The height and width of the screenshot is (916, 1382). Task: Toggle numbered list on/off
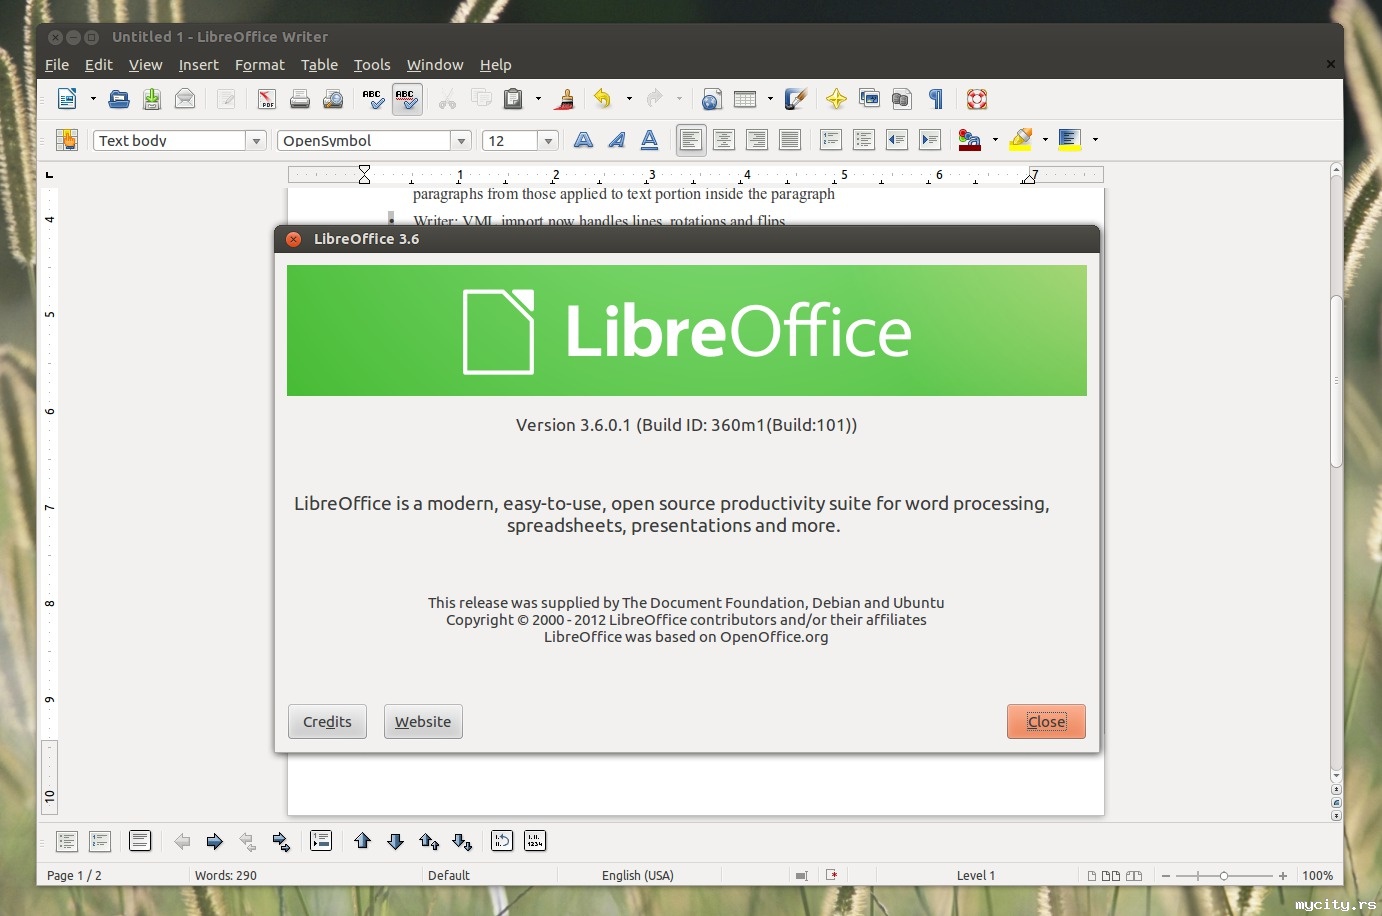[831, 140]
